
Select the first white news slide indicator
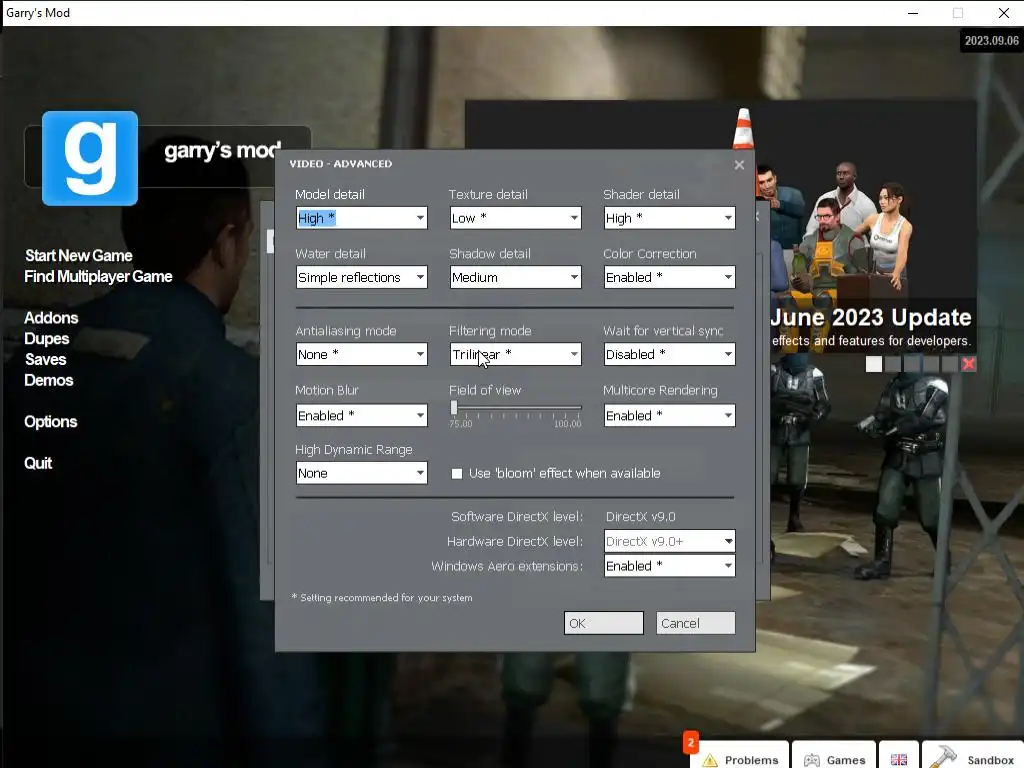coord(873,364)
